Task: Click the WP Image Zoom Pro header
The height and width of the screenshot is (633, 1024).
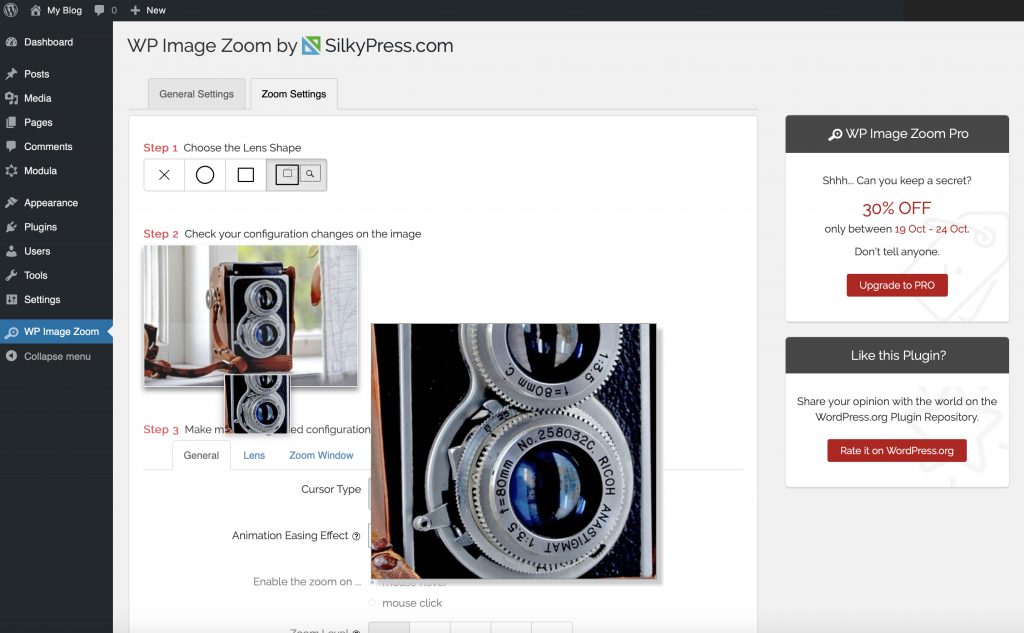Action: tap(897, 134)
